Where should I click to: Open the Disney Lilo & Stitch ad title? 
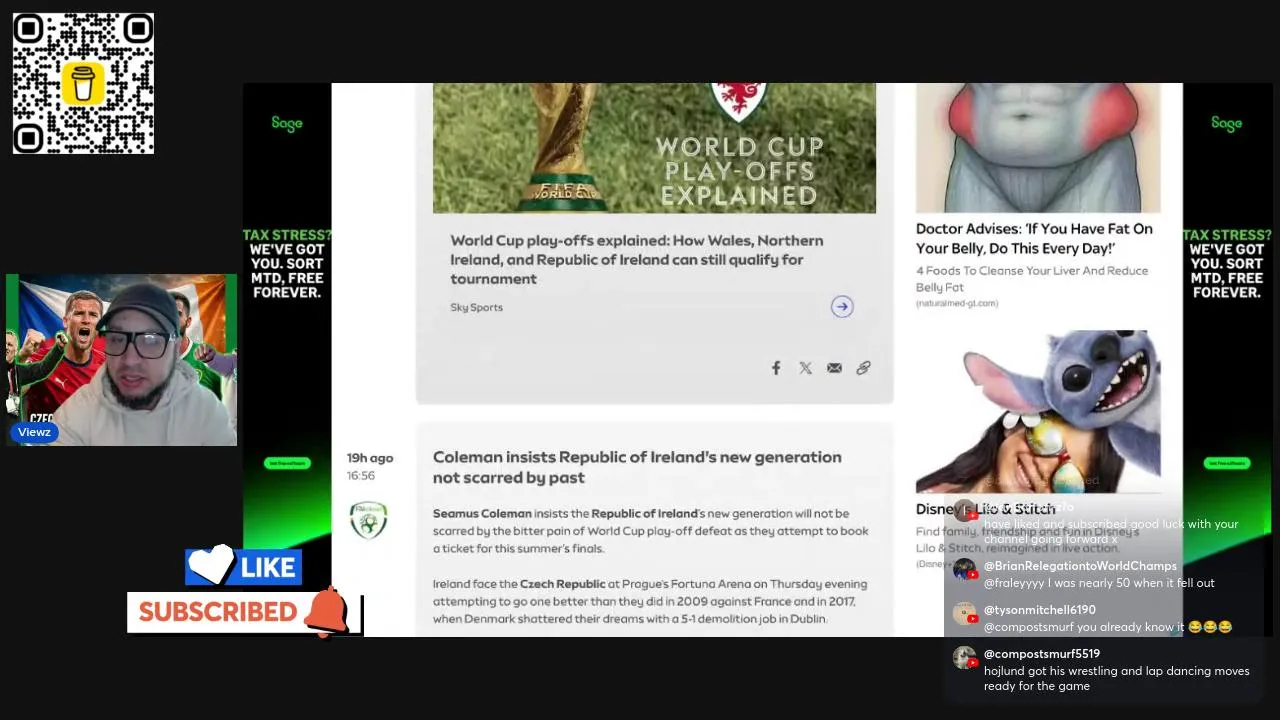(x=985, y=509)
